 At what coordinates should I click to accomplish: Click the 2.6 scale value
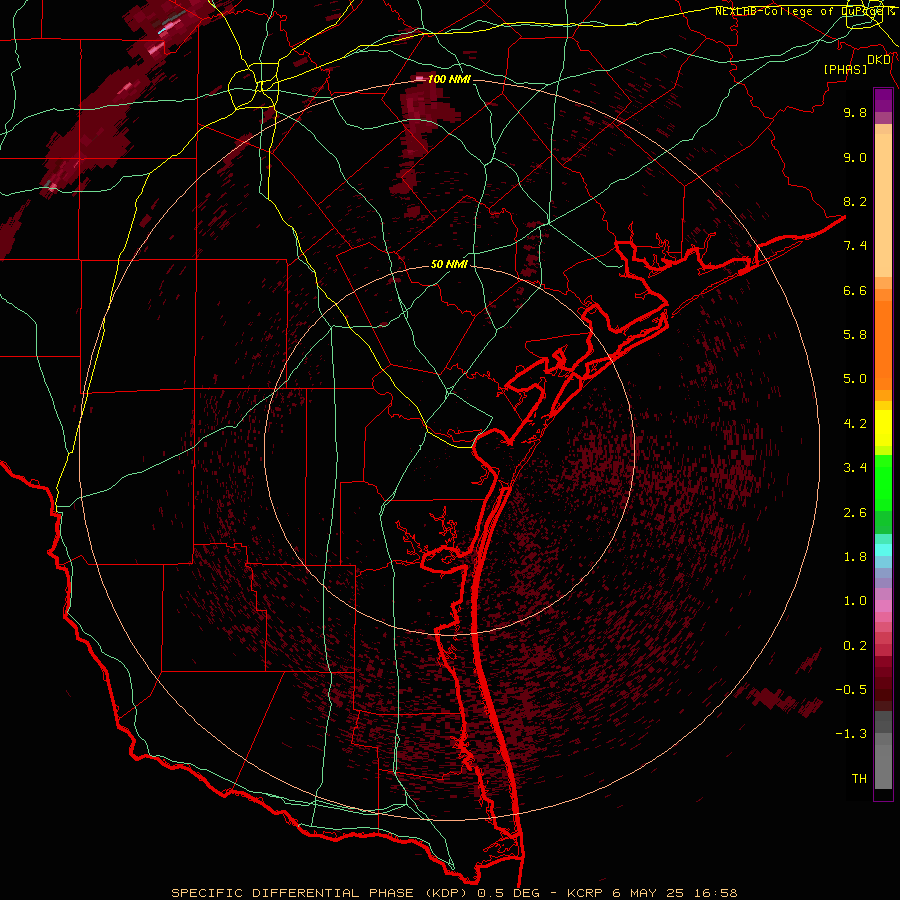tap(855, 513)
